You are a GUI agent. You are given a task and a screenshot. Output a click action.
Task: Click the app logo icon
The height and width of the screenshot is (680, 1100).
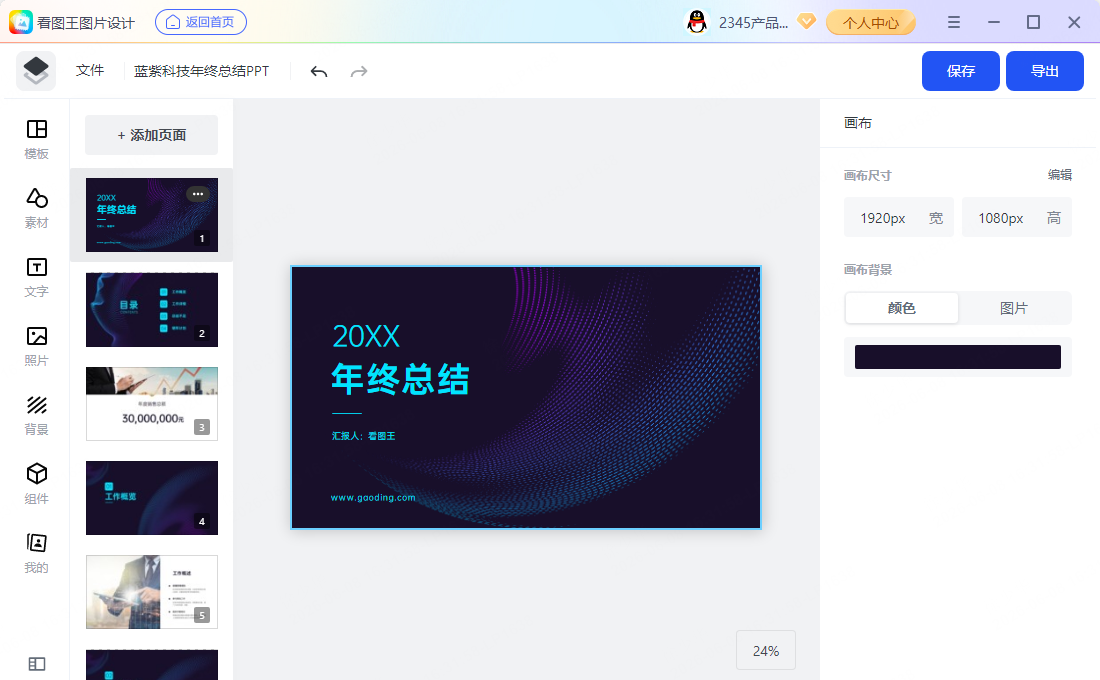click(21, 22)
